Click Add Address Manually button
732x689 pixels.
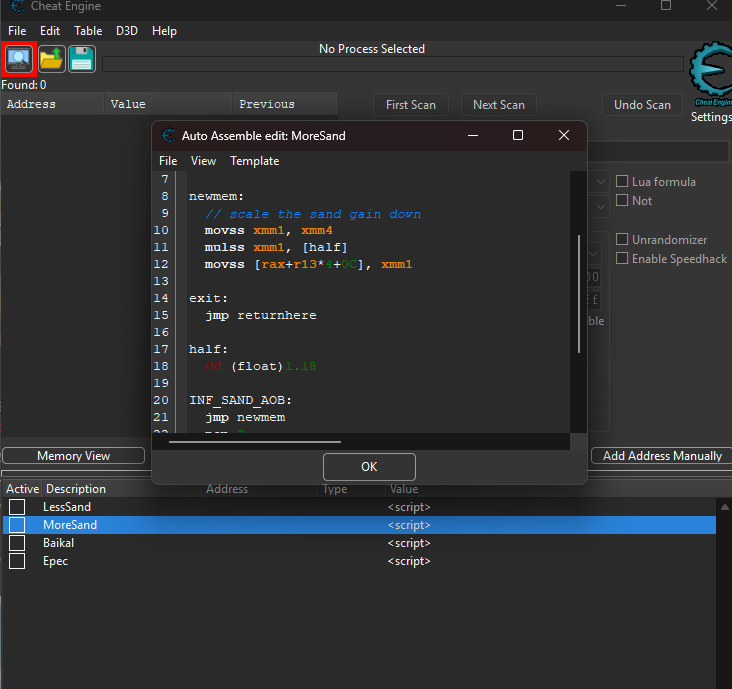662,456
